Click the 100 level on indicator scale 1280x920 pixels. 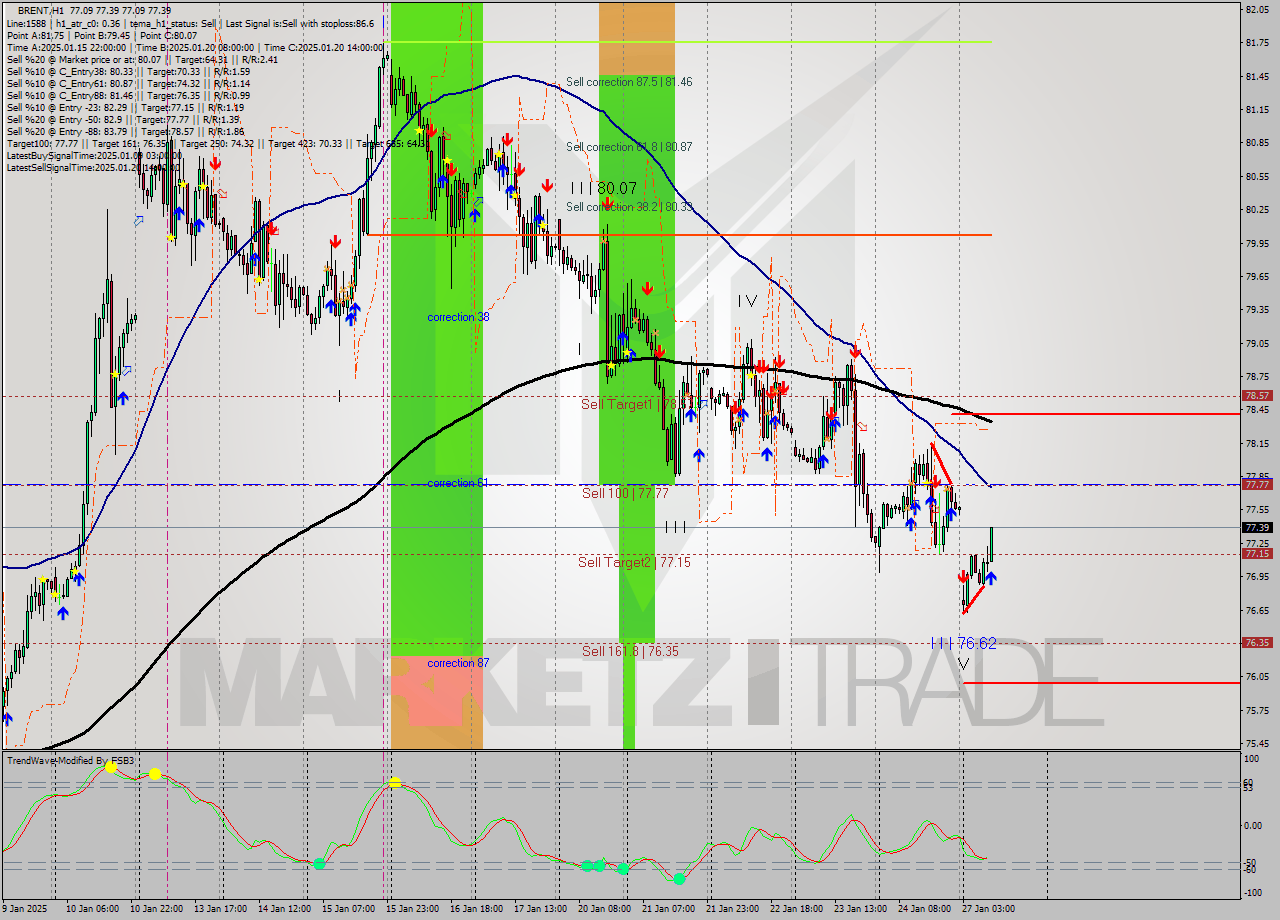point(1250,759)
